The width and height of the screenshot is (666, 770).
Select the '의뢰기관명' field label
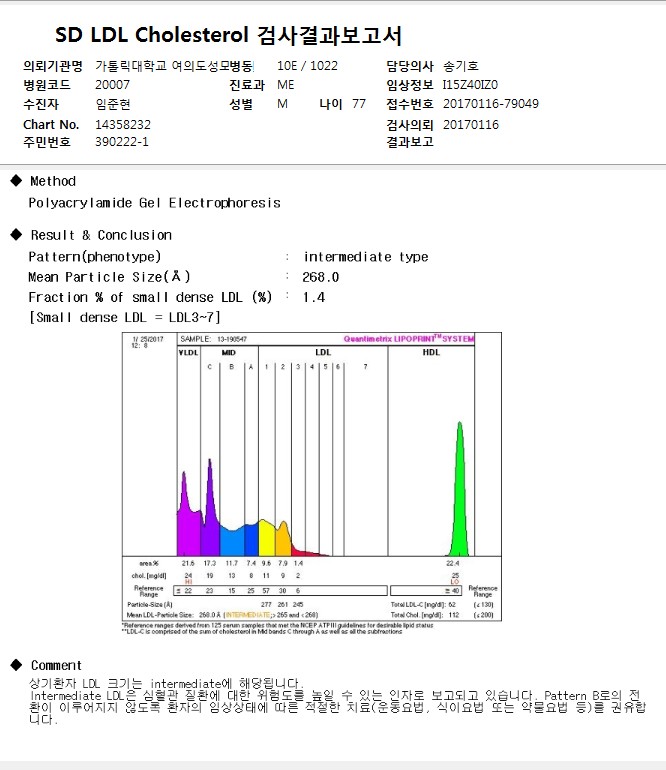point(53,66)
